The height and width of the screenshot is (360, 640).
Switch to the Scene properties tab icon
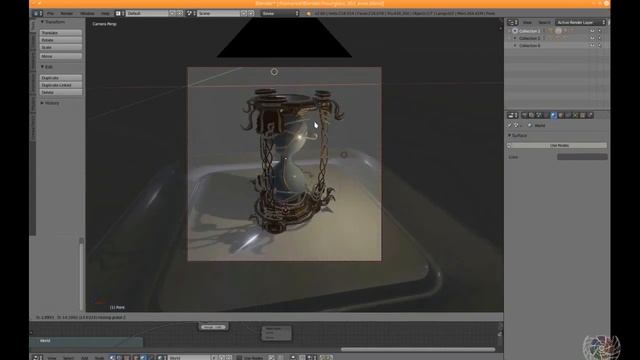539,116
